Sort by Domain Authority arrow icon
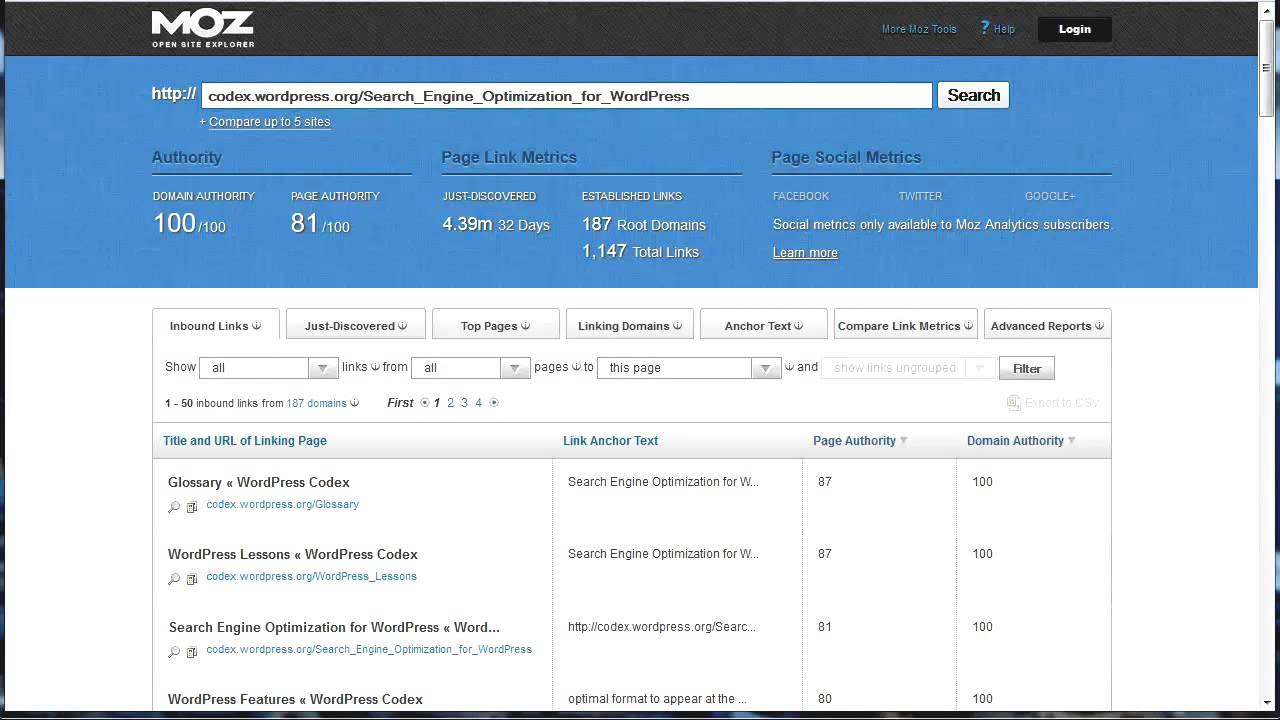The image size is (1280, 720). coord(1072,441)
